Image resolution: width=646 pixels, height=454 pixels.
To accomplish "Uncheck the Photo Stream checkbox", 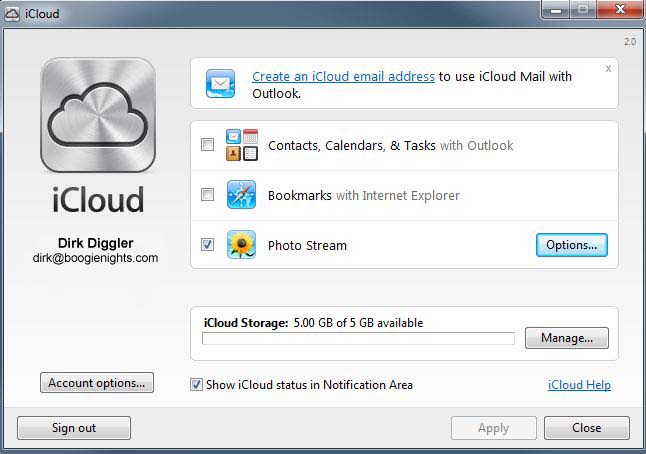I will tap(207, 245).
